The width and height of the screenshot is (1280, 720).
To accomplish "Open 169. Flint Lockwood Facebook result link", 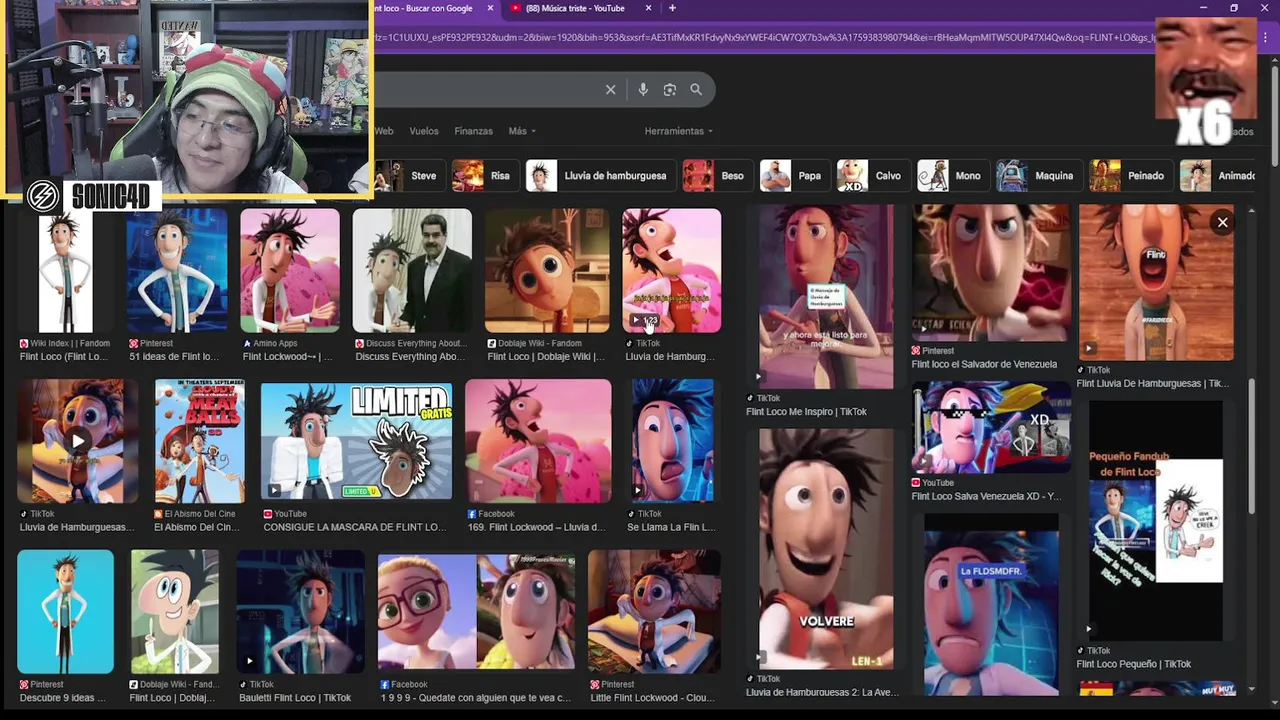I will 536,528.
